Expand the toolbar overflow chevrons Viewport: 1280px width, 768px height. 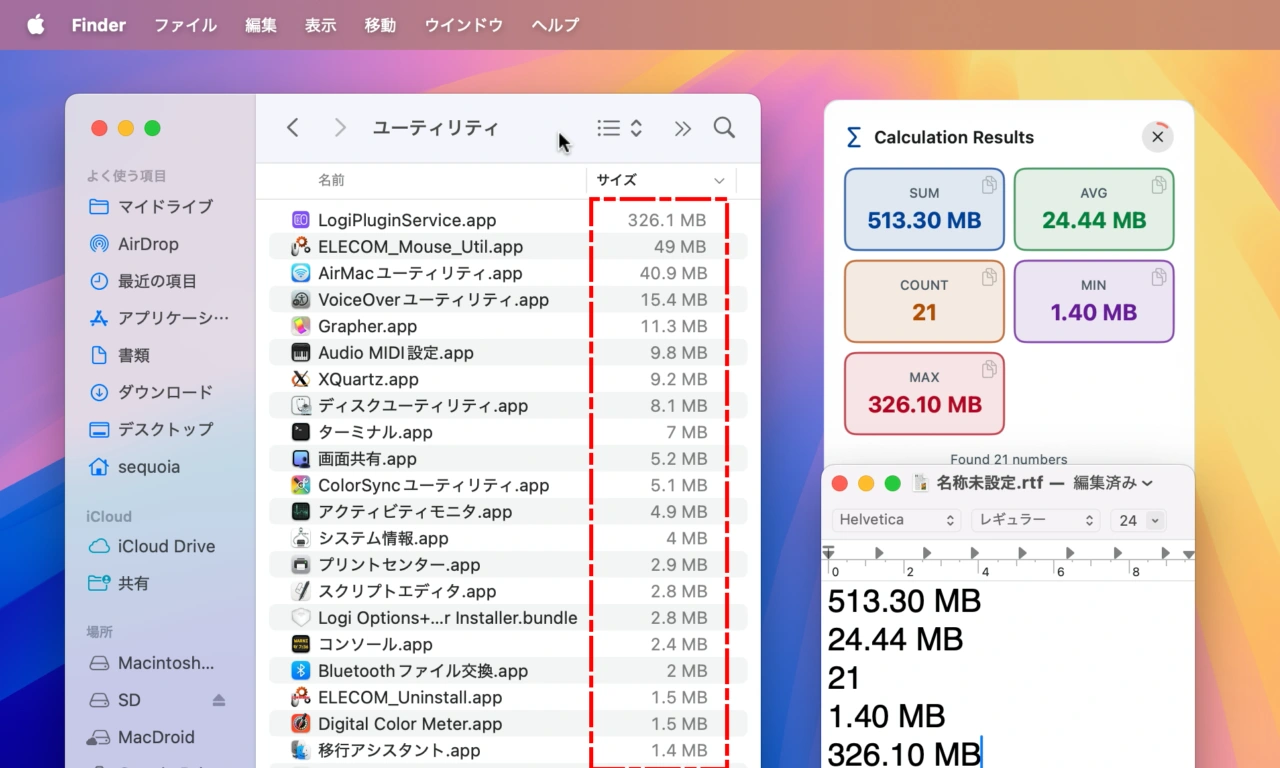pyautogui.click(x=682, y=128)
